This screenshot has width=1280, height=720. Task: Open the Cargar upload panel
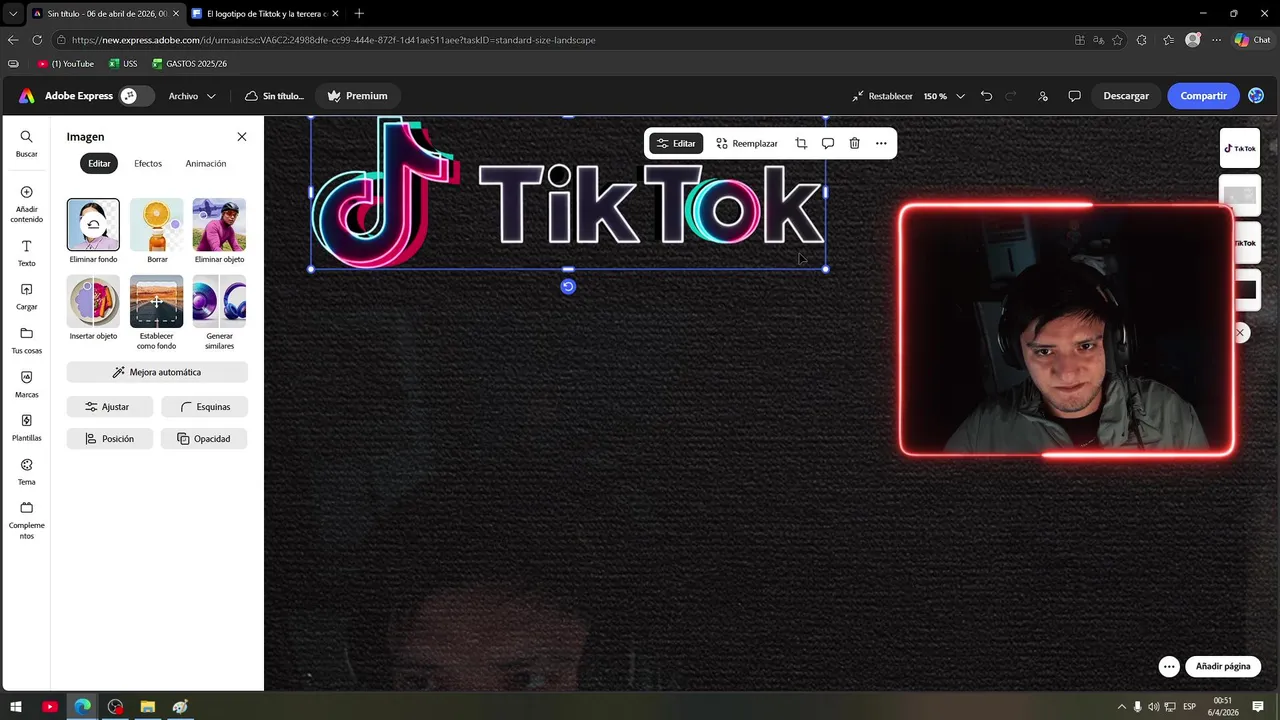point(26,297)
